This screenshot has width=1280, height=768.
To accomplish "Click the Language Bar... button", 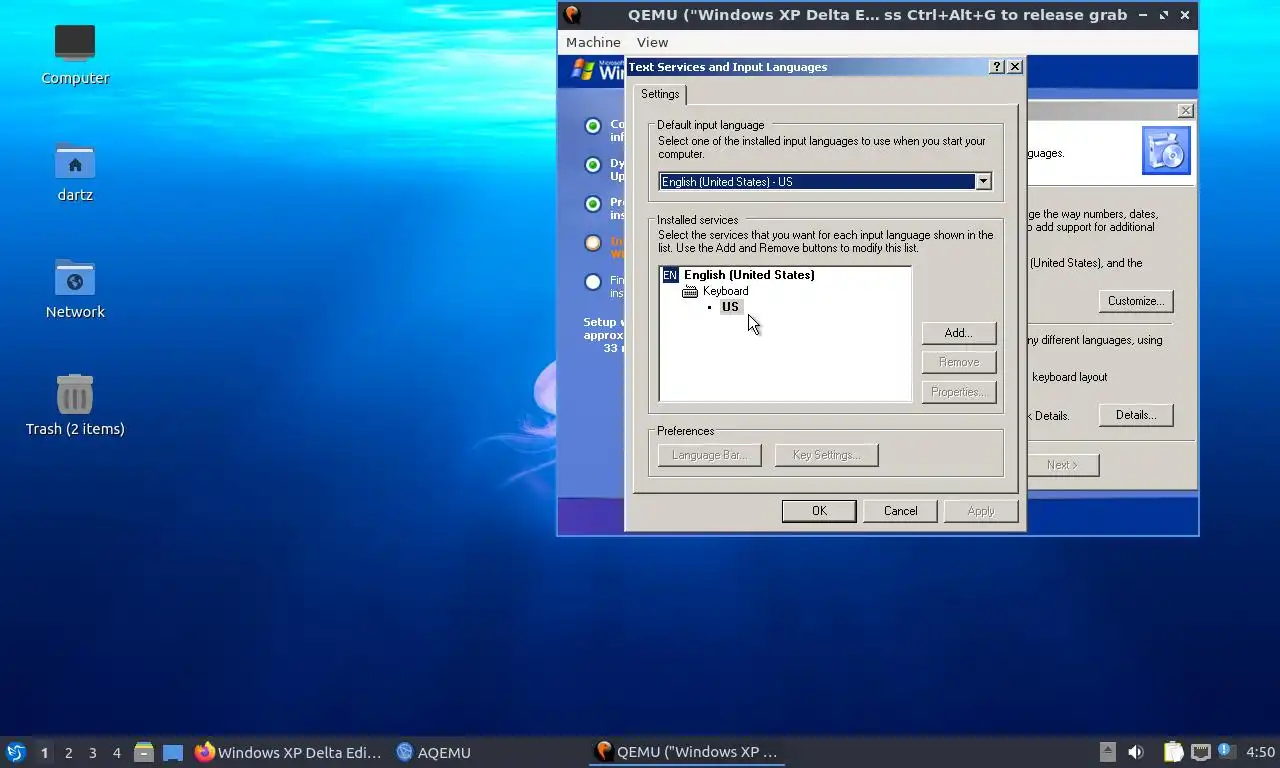I will coord(709,455).
